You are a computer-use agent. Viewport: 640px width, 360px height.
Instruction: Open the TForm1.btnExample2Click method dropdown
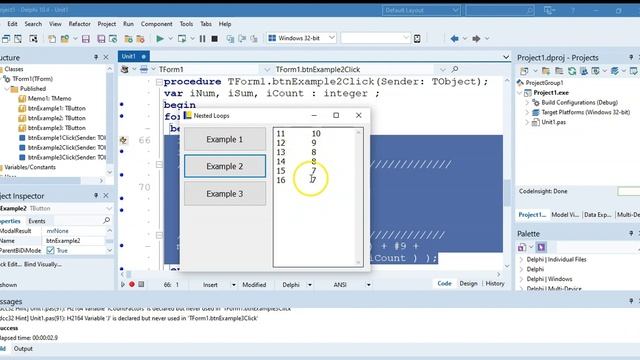coord(442,69)
